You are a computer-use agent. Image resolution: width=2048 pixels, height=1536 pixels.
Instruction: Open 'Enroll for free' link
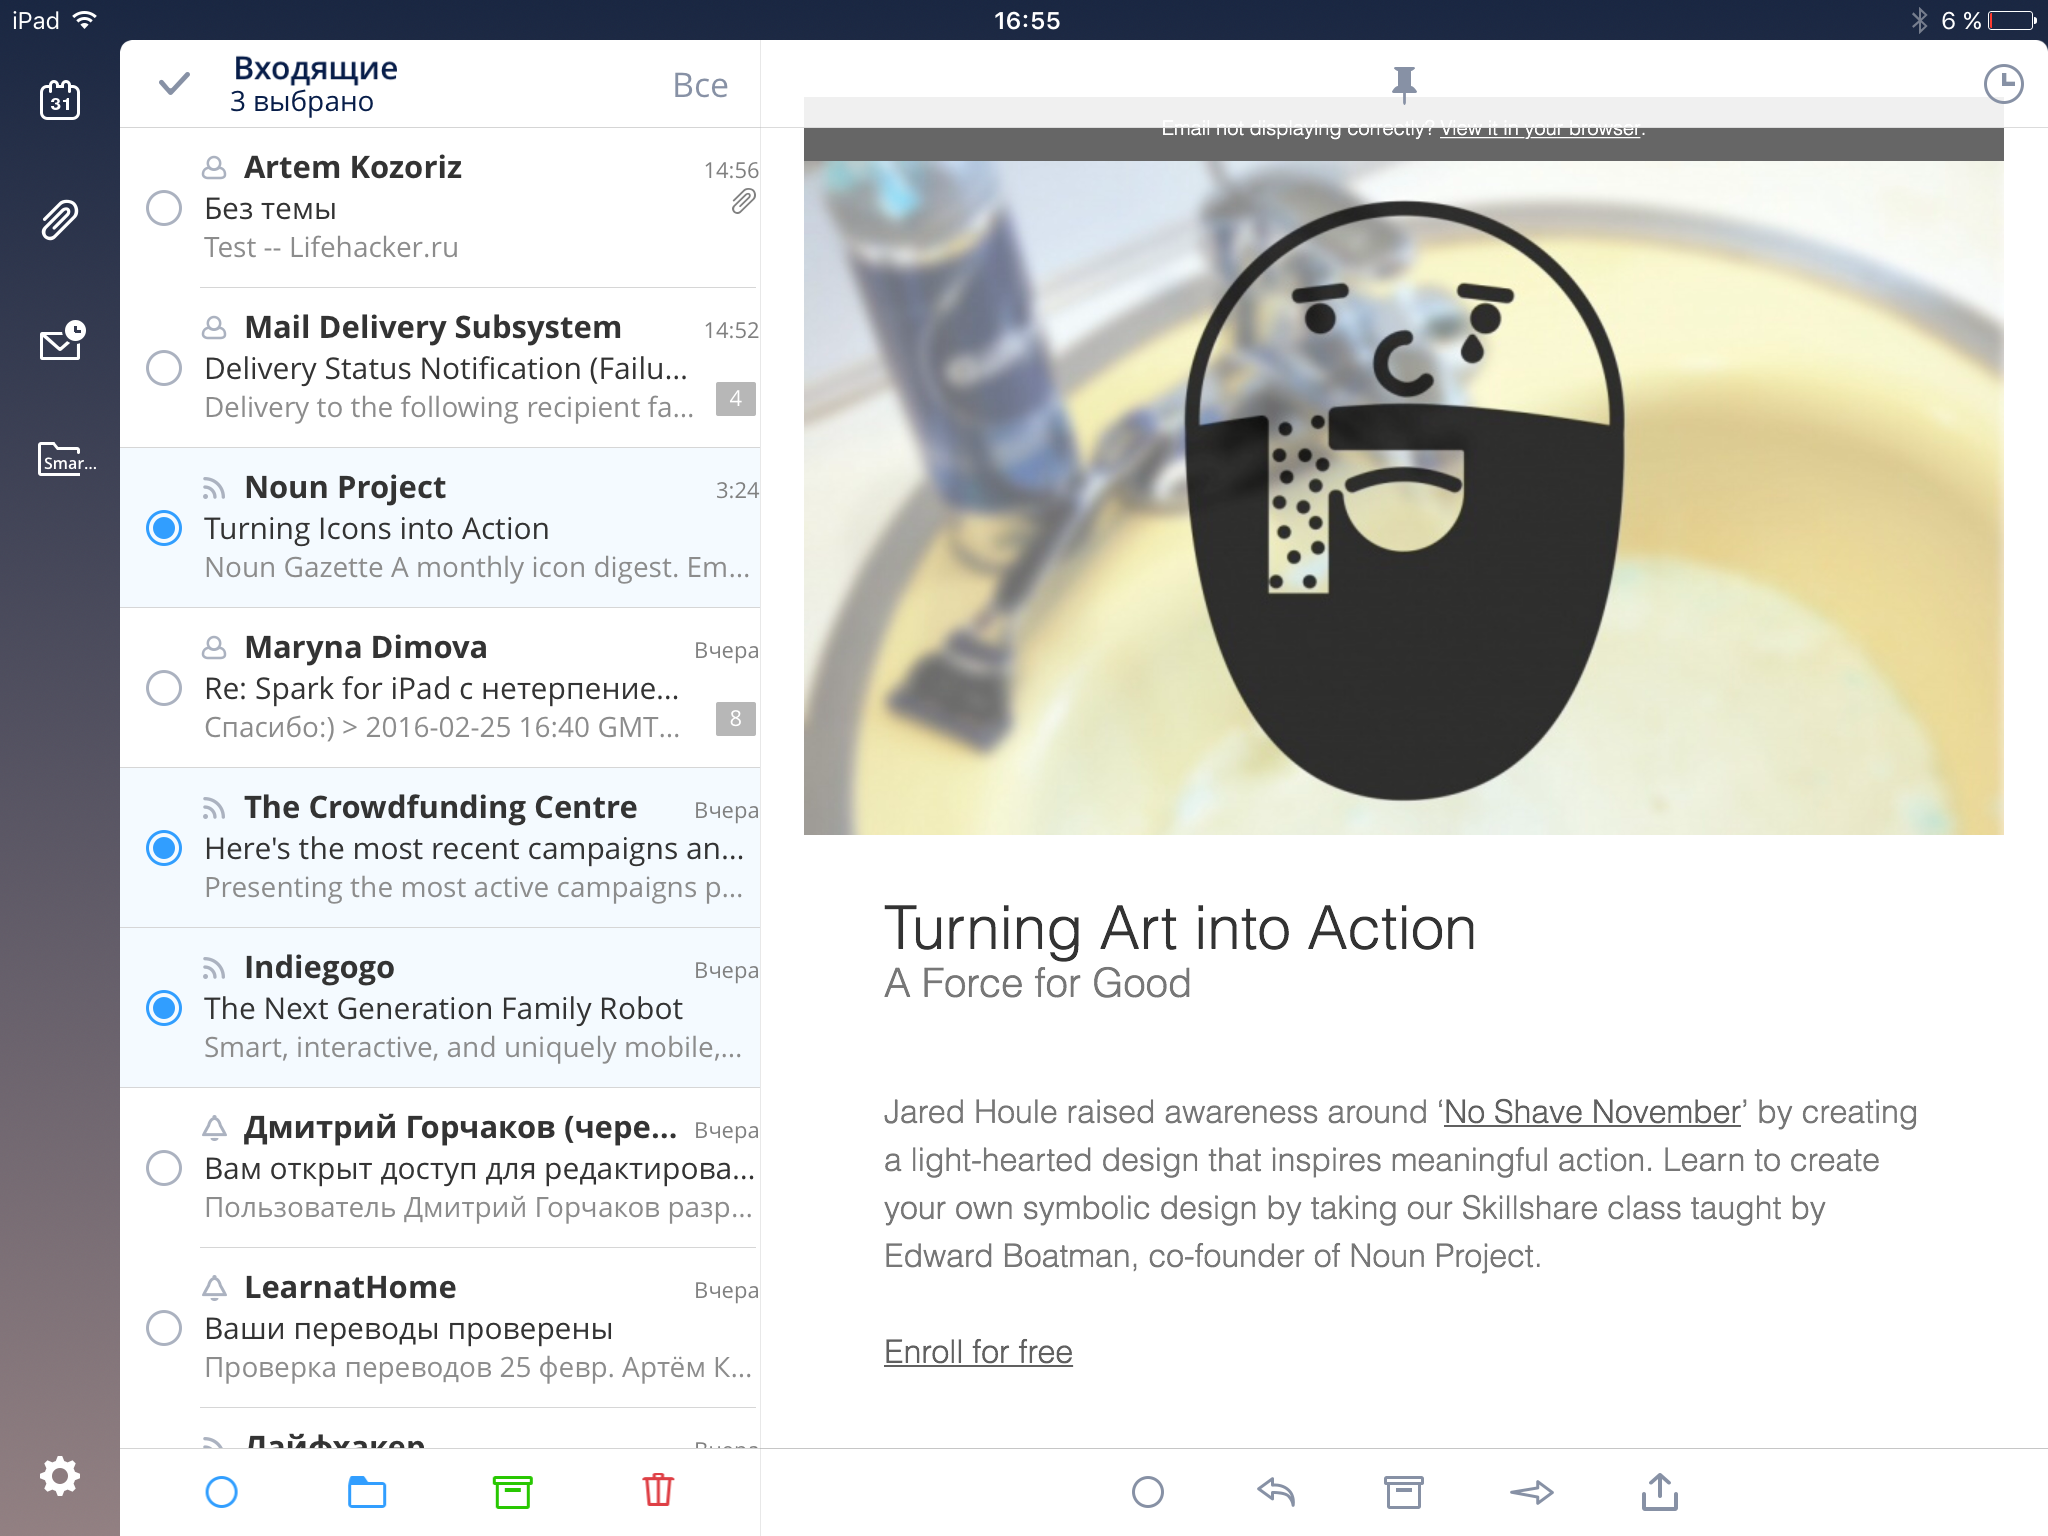(978, 1352)
